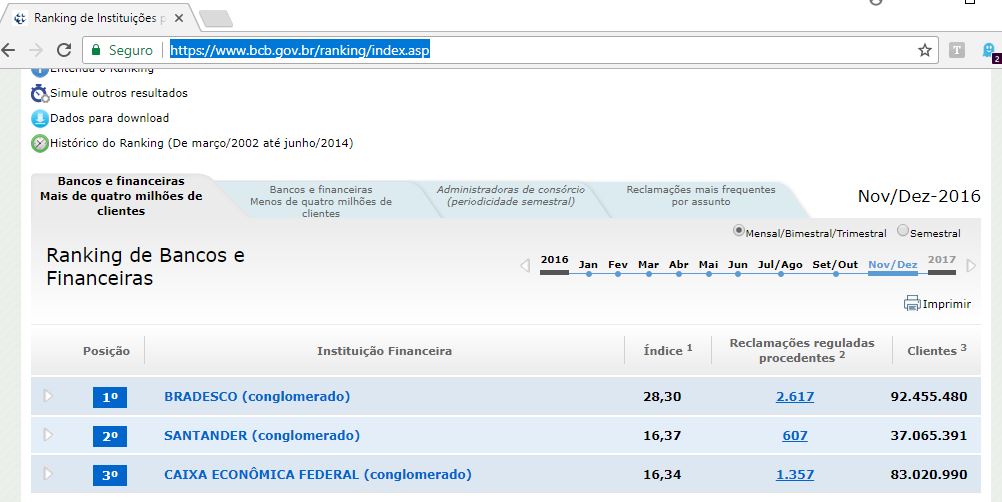The image size is (1002, 502).
Task: Open Administradoras de consórcio tab
Action: pos(511,195)
